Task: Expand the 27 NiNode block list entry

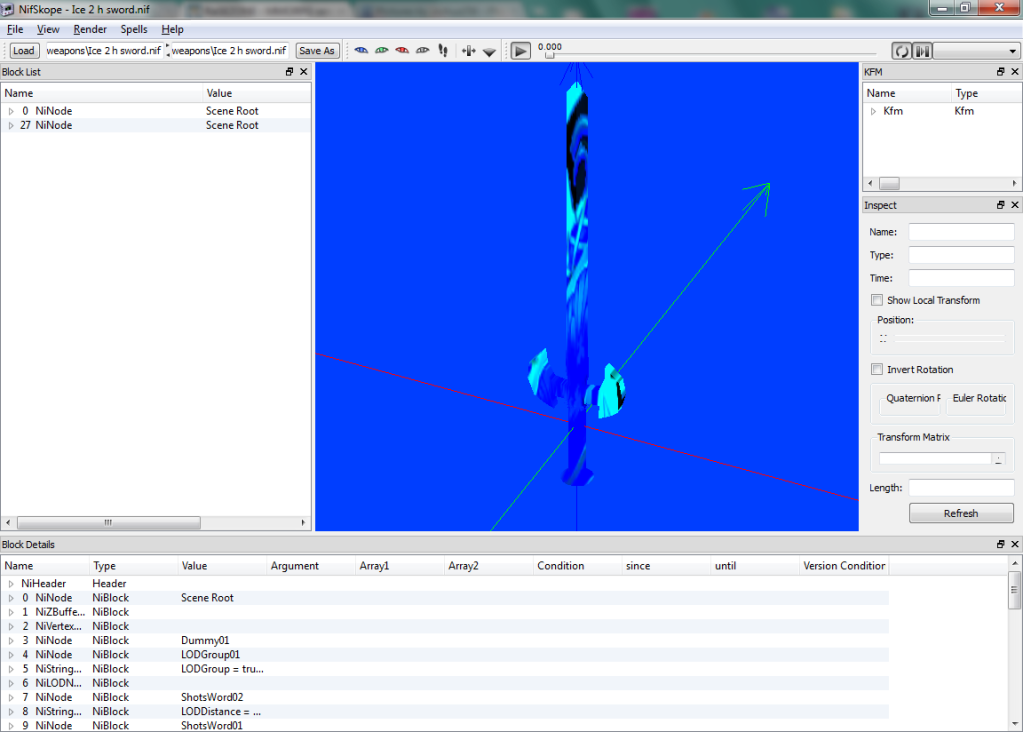Action: click(x=11, y=126)
